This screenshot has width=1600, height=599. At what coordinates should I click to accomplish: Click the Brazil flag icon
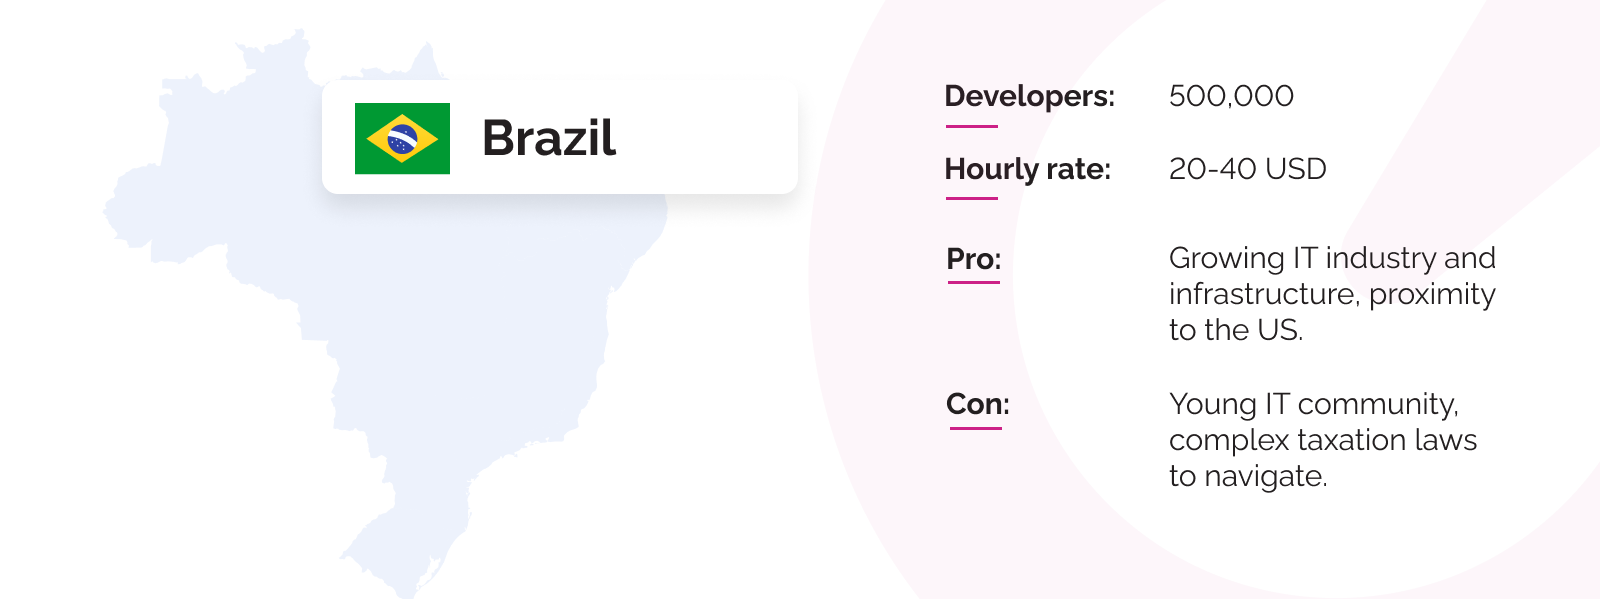[402, 138]
